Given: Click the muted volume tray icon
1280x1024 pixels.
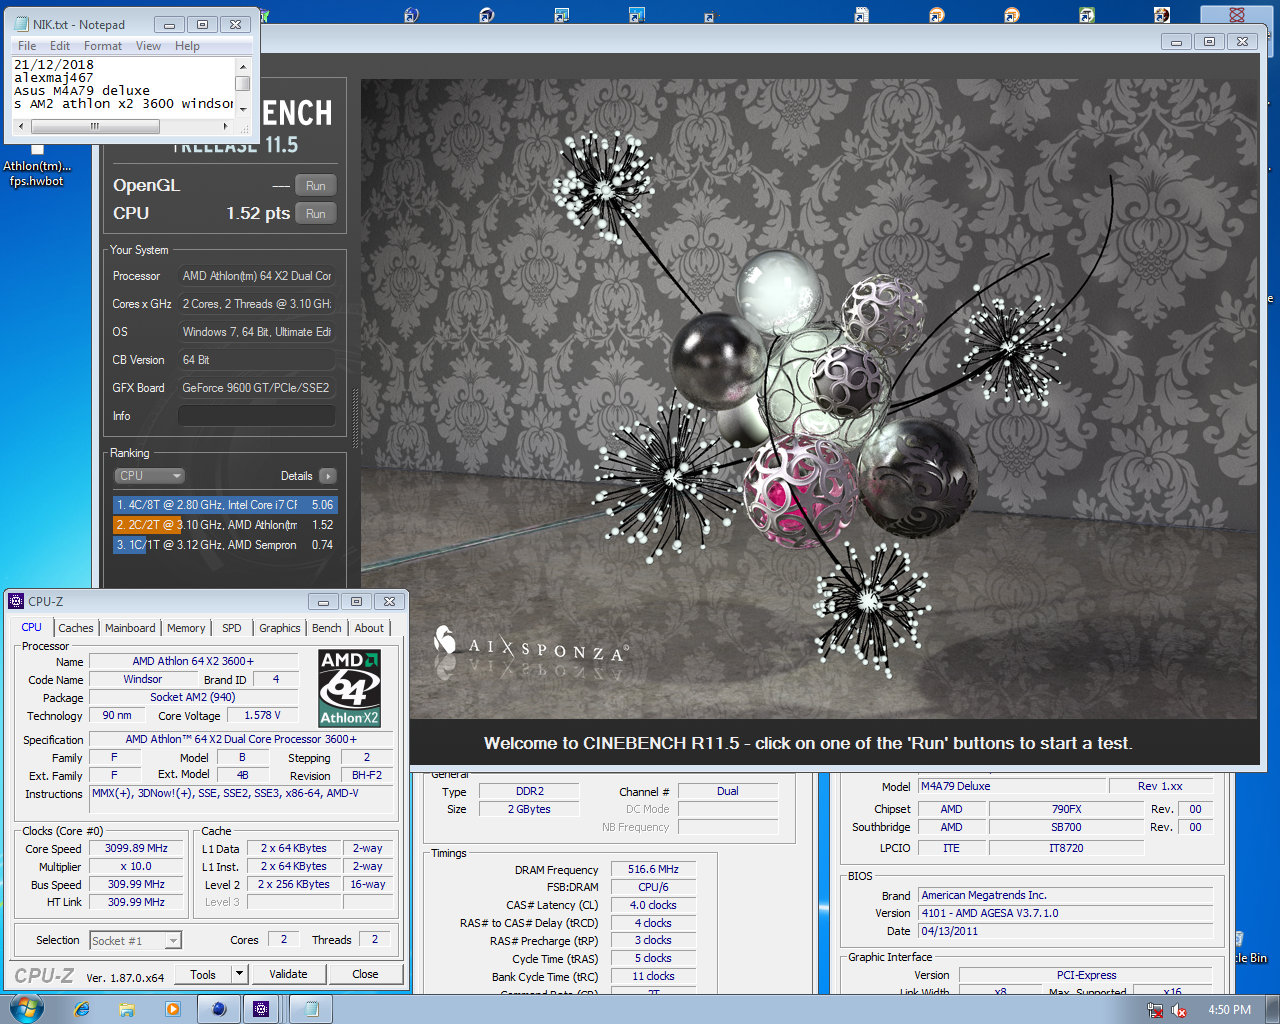Looking at the screenshot, I should click(1179, 1010).
